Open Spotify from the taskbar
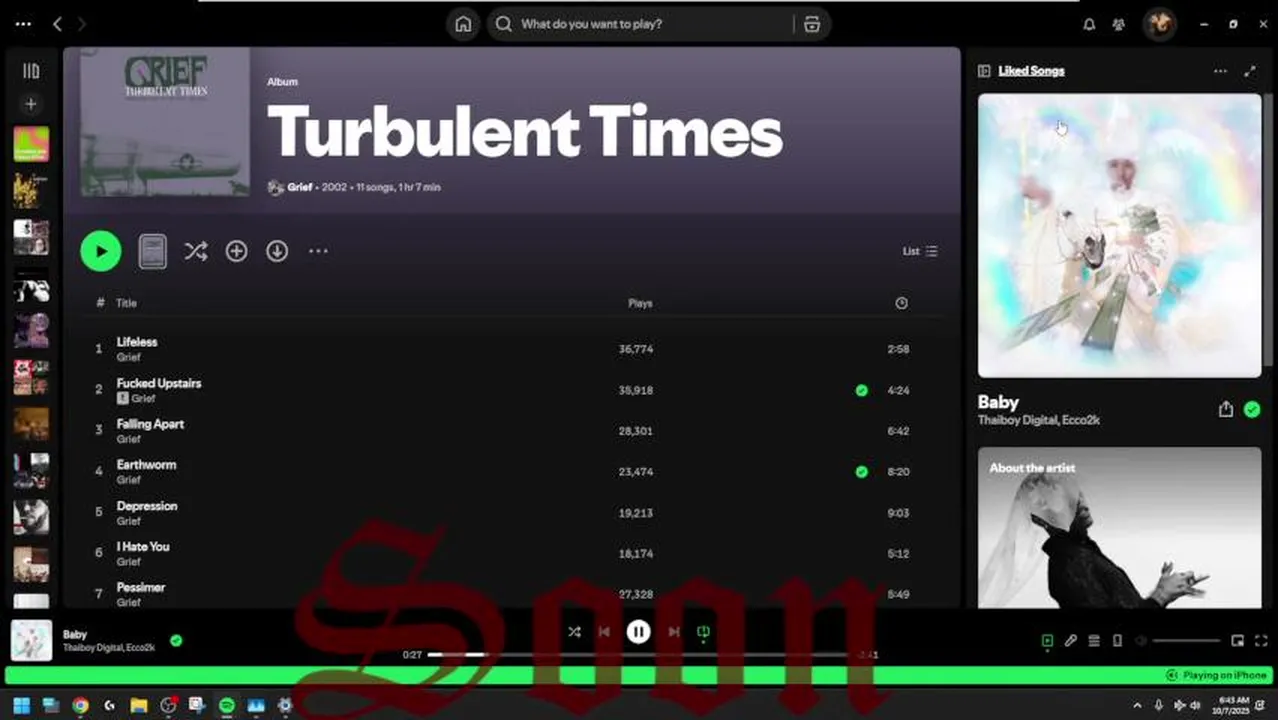The width and height of the screenshot is (1278, 720). point(227,706)
